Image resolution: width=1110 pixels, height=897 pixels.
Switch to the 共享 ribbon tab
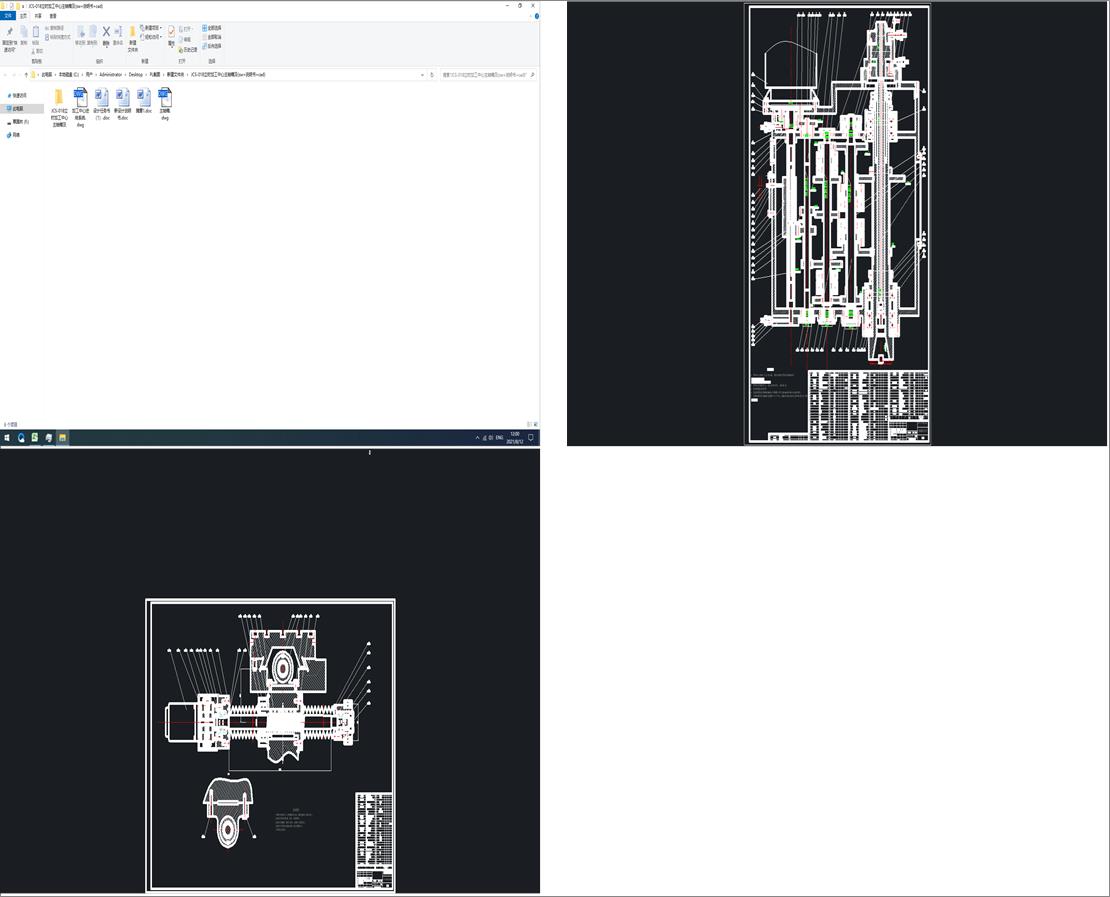38,14
